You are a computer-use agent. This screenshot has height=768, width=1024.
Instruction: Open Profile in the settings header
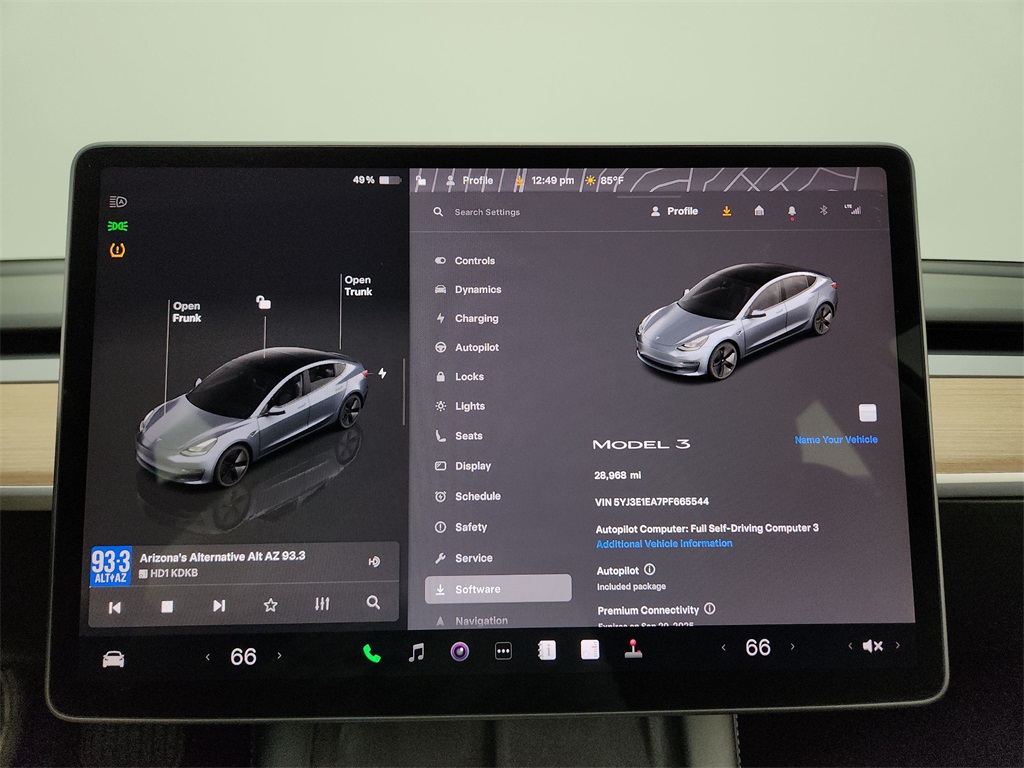[675, 211]
